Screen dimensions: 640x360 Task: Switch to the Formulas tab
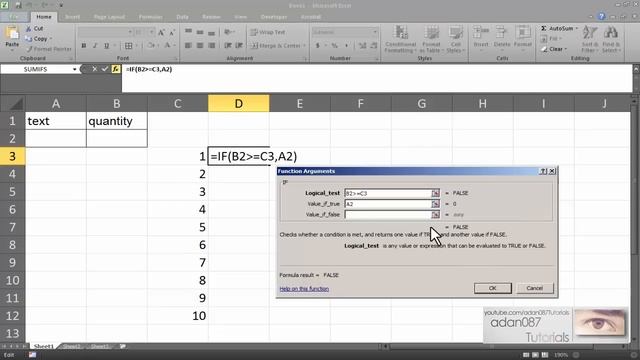(151, 17)
